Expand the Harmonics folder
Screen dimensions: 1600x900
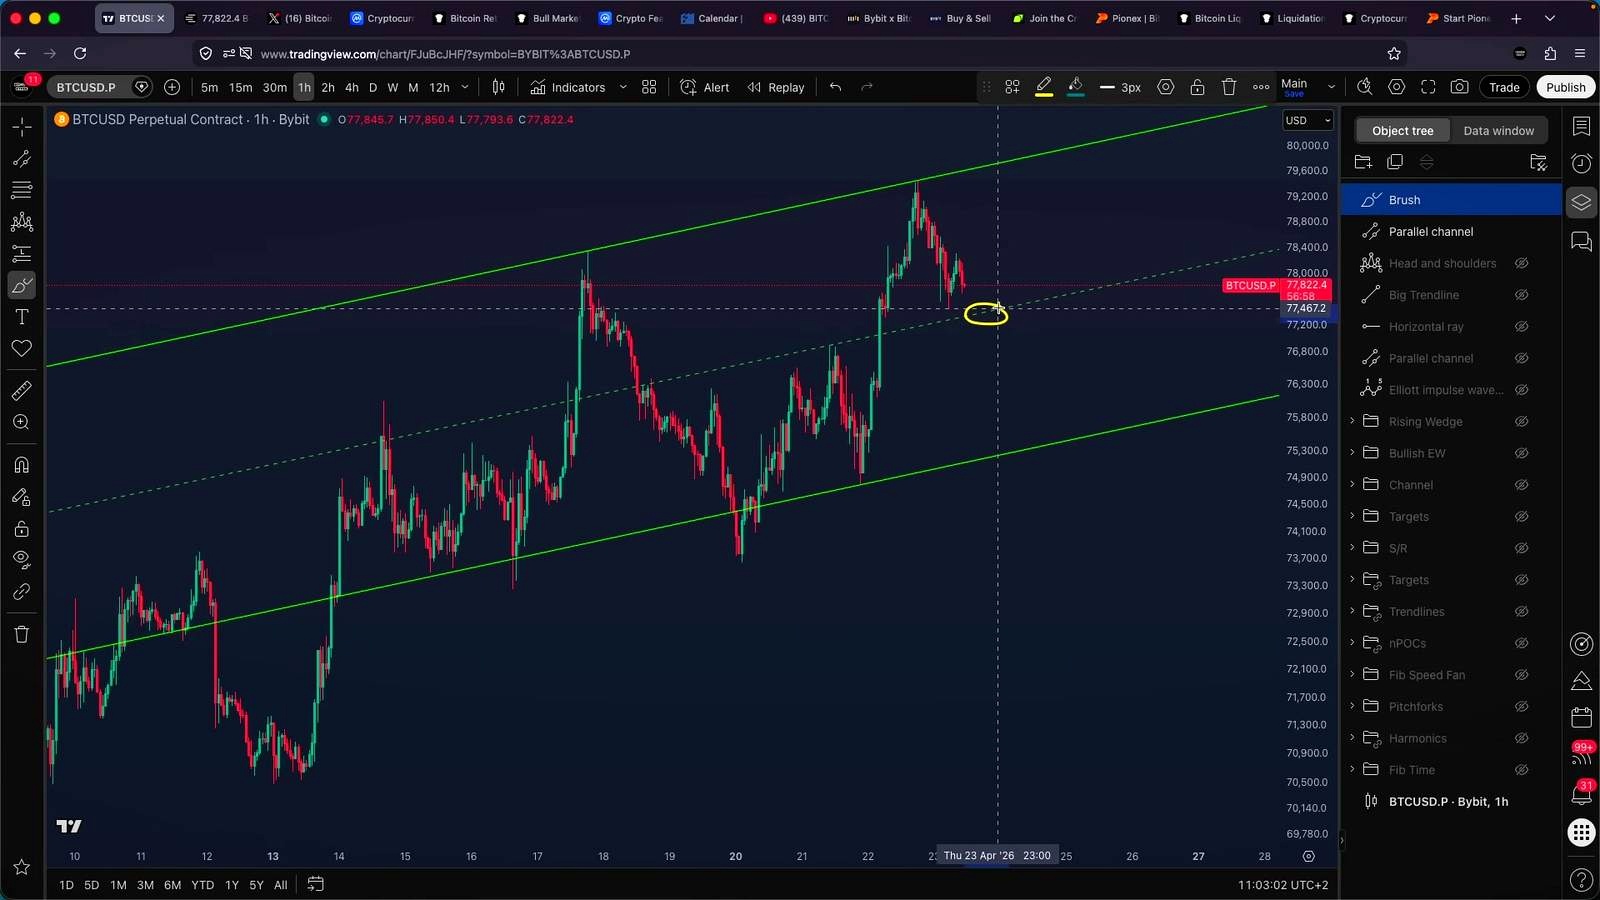[x=1352, y=738]
